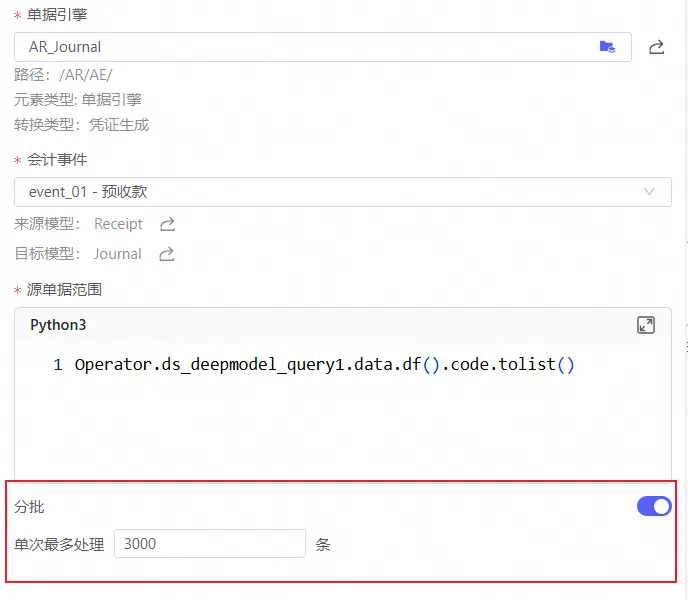
Task: Disable the 分批 batch toggle
Action: (x=654, y=507)
